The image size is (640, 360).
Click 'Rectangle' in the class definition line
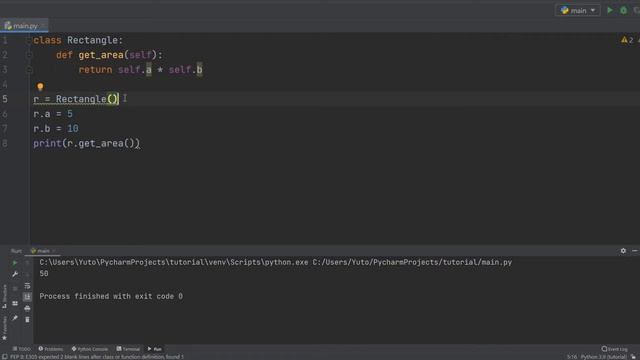point(93,40)
